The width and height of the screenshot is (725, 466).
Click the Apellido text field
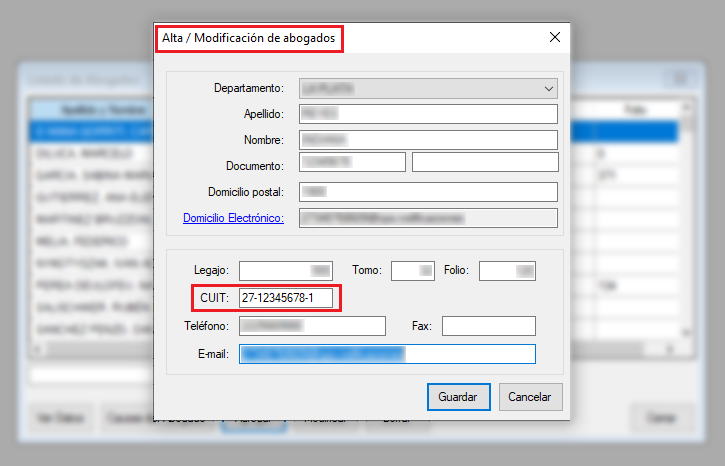[428, 114]
